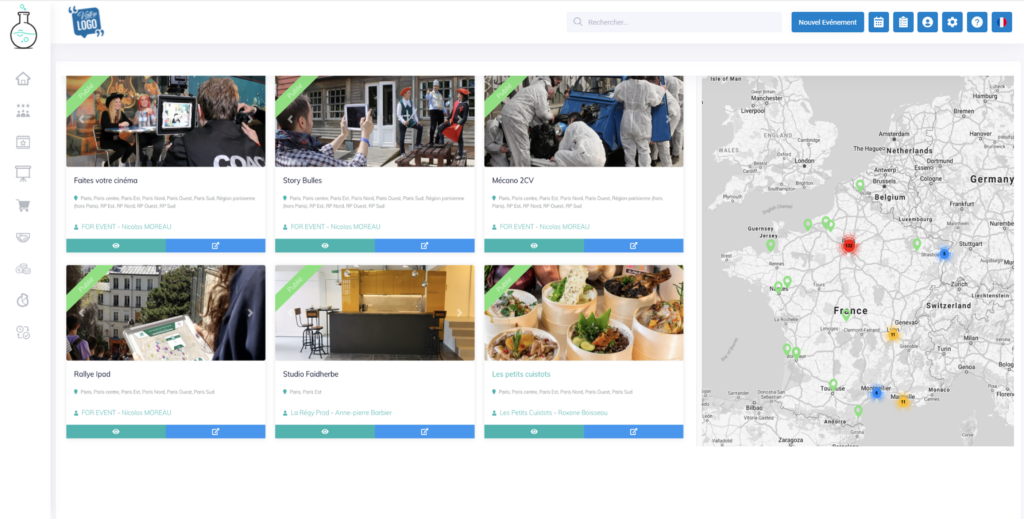Show next photo on Studio Faidherbe card
The height and width of the screenshot is (519, 1024).
coord(459,313)
